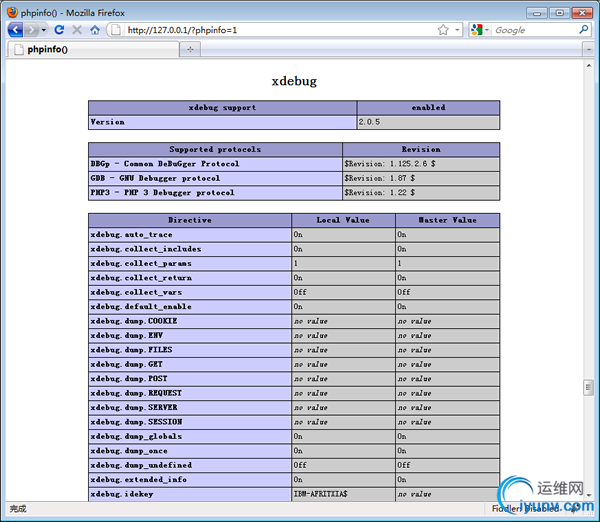Screen dimensions: 600x522
Task: Click the xdebug.dump.POST directive
Action: pos(190,379)
